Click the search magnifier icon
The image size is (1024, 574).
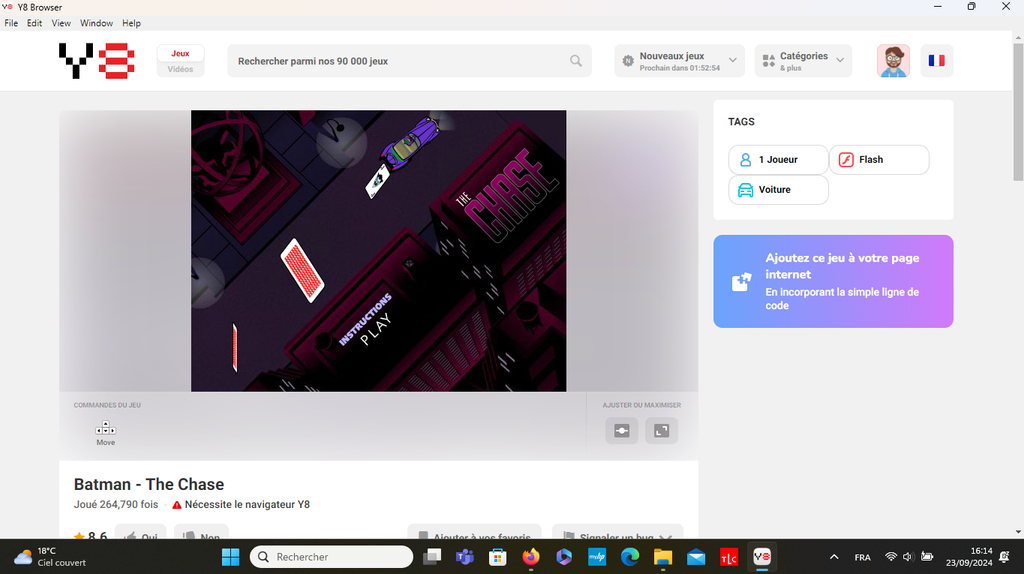point(576,61)
